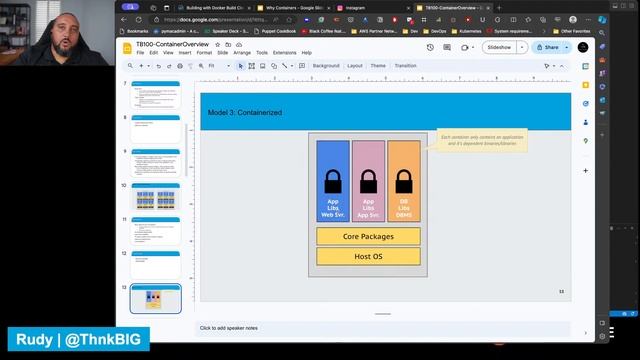Expand the hidden bookmarks chevron
Image resolution: width=640 pixels, height=360 pixels.
[x=544, y=31]
